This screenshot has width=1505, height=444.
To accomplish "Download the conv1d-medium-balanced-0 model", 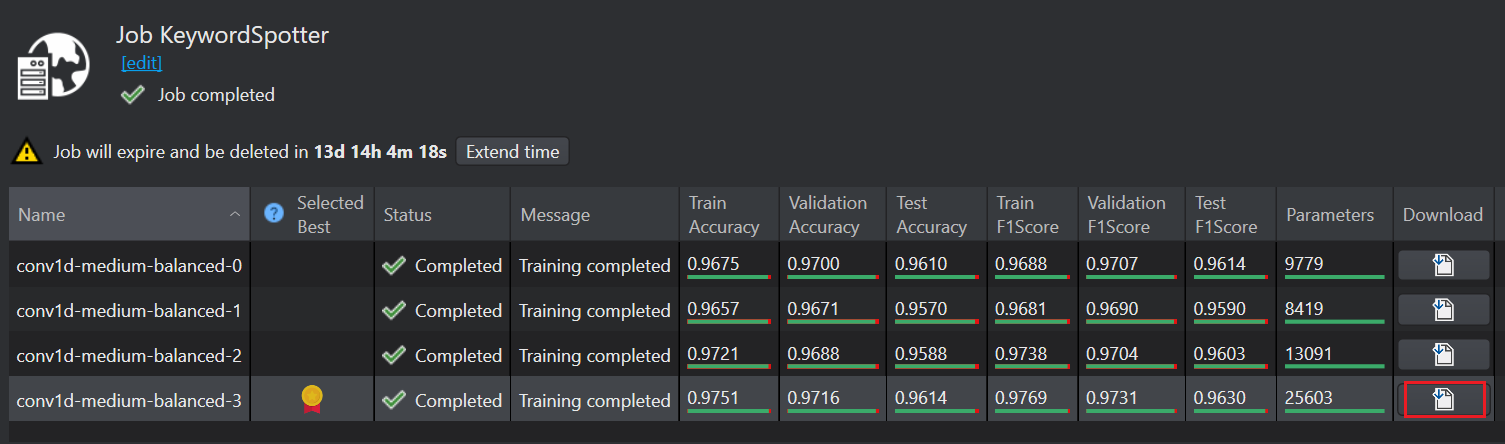I will pyautogui.click(x=1443, y=265).
